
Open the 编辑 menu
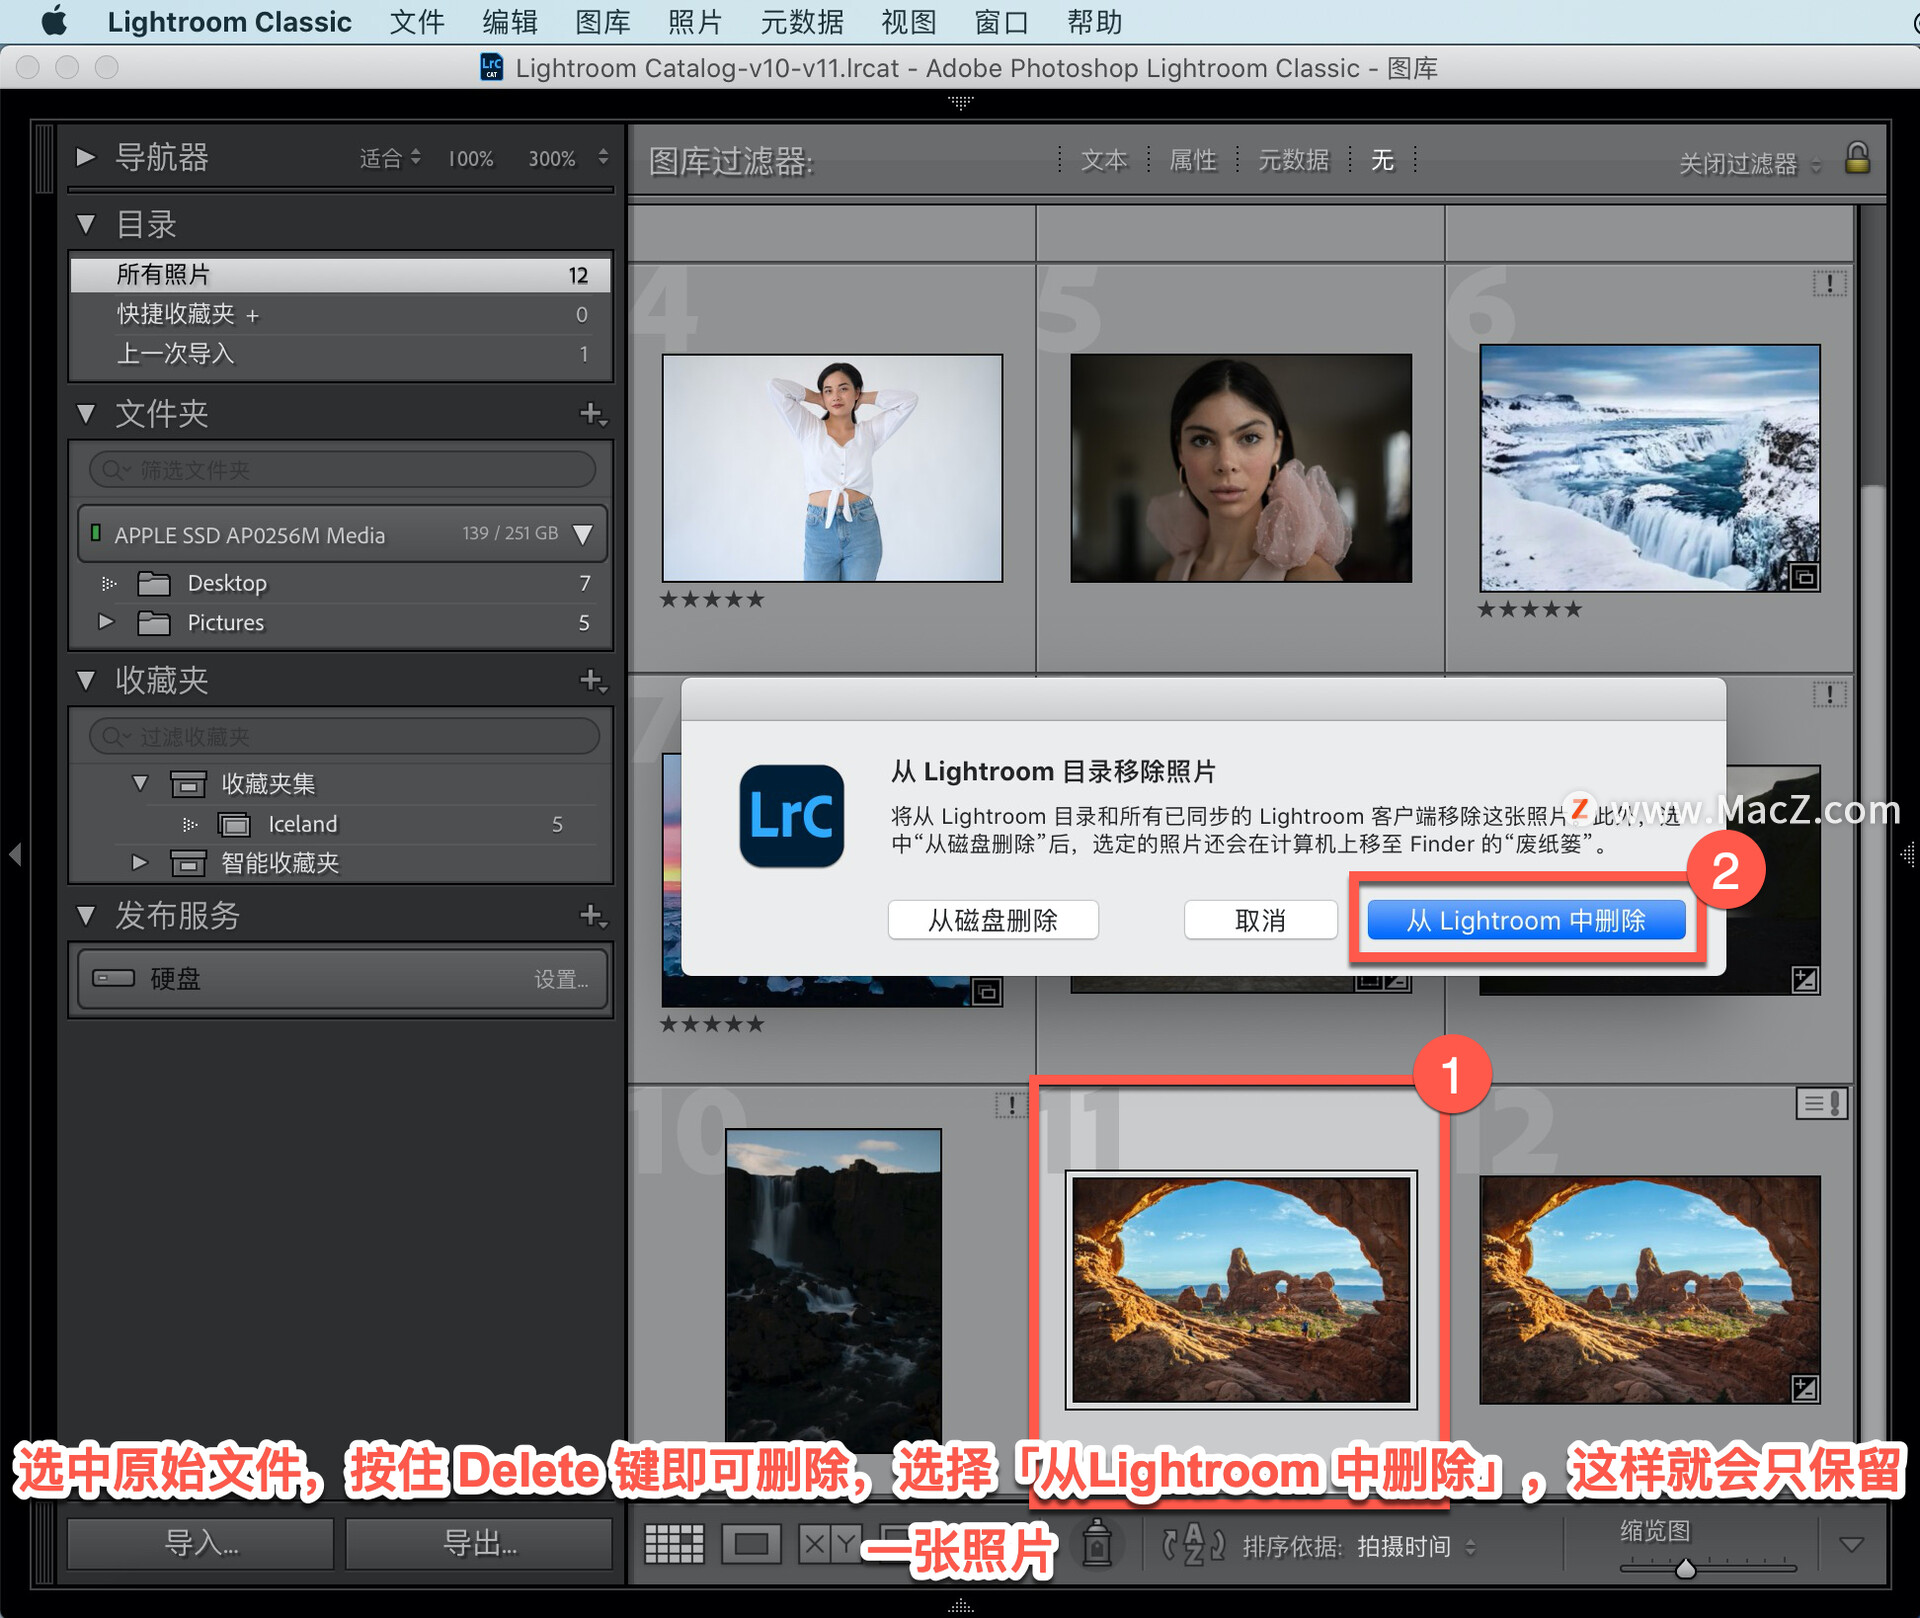pyautogui.click(x=510, y=21)
